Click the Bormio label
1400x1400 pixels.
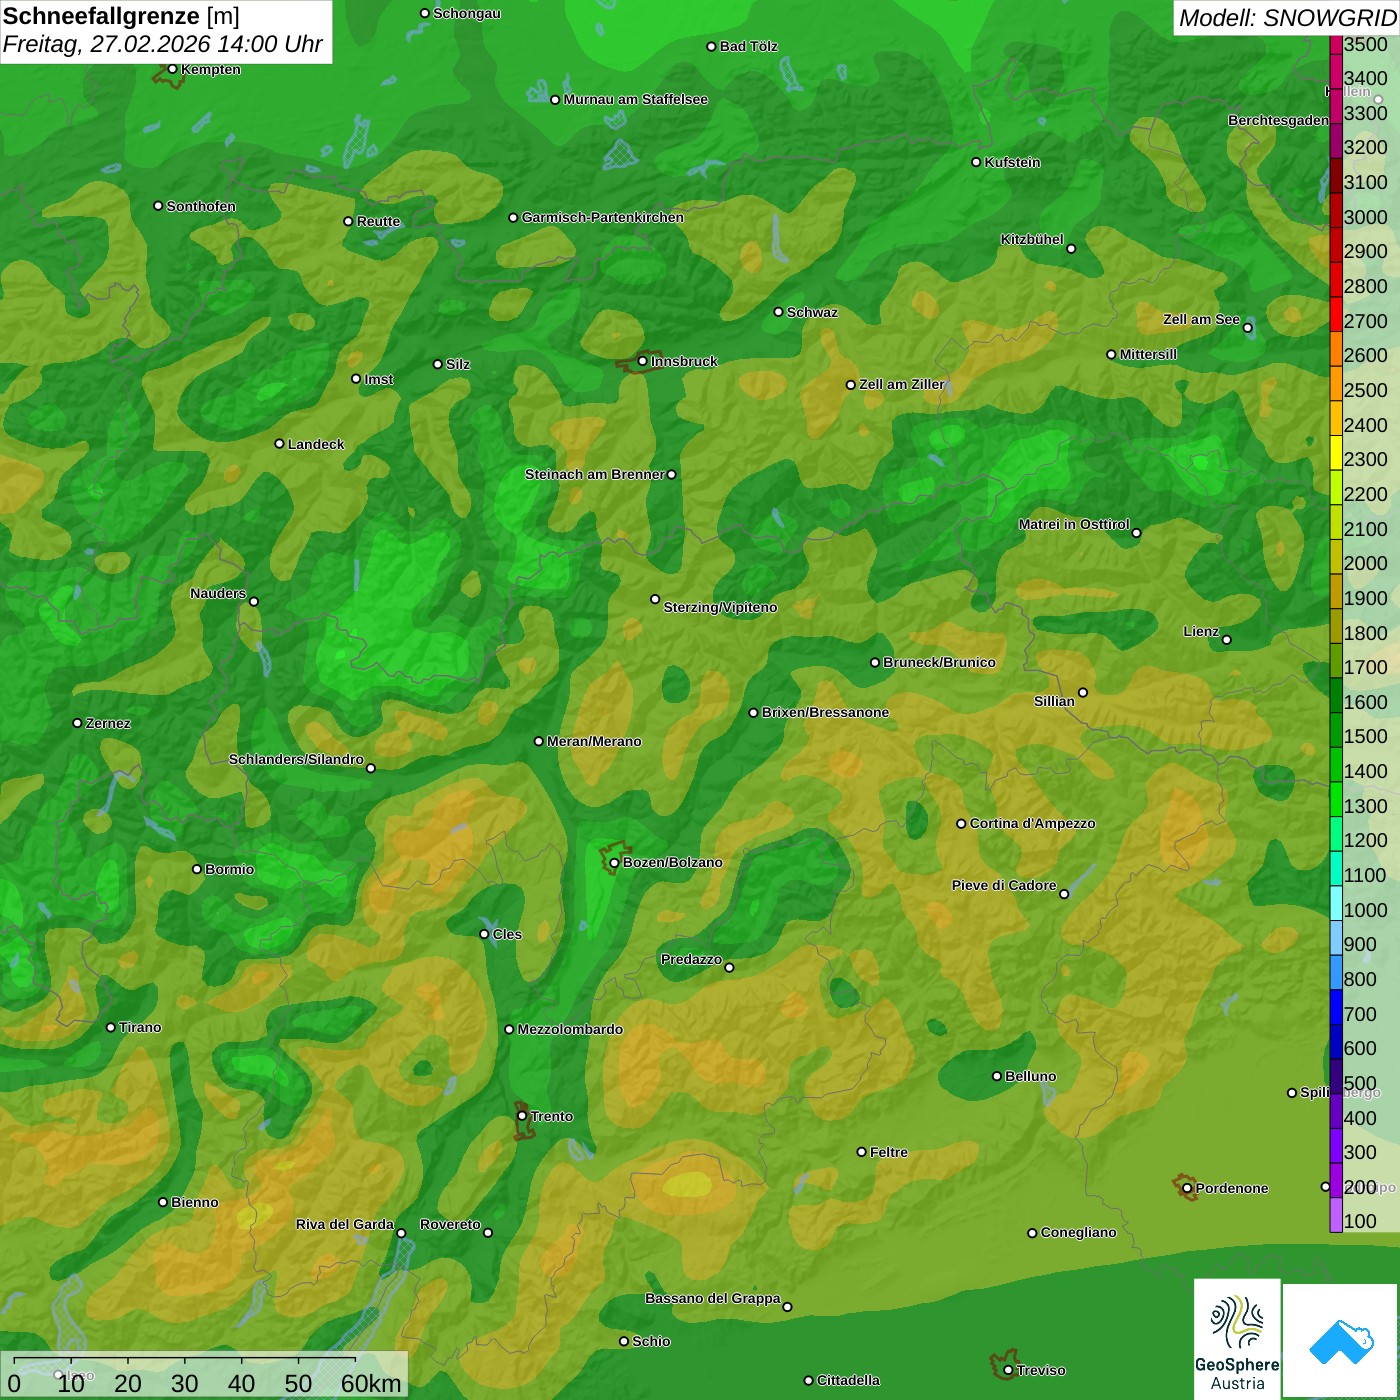pos(229,869)
